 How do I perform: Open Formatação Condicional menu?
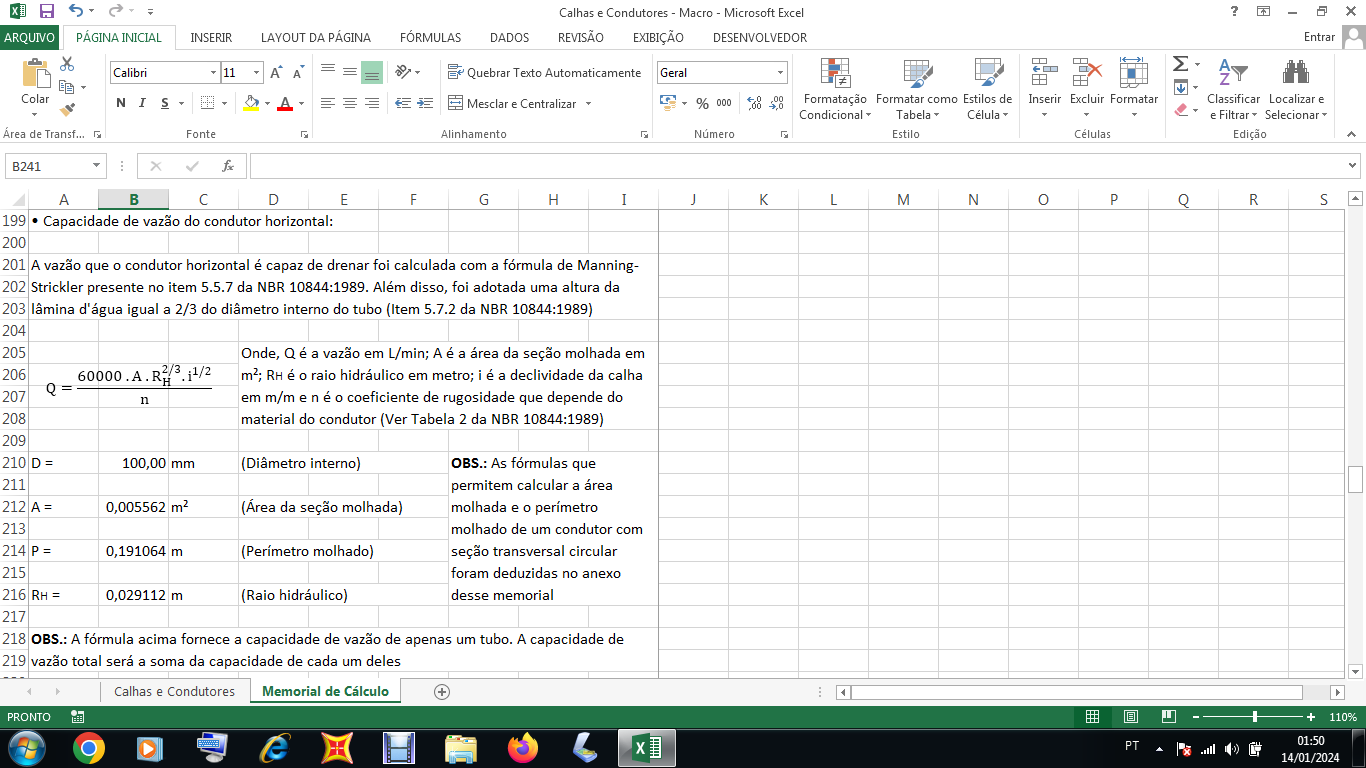835,90
